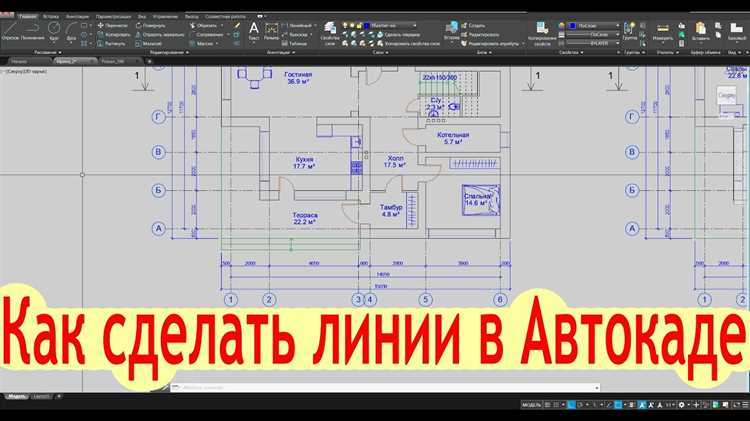Viewport: 750px width, 421px height.
Task: Click the Создать block tool
Action: coord(473,25)
